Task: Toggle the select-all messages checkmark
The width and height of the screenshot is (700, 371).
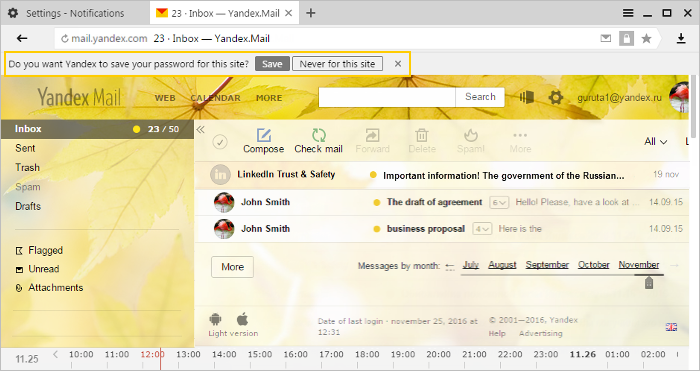Action: (220, 142)
